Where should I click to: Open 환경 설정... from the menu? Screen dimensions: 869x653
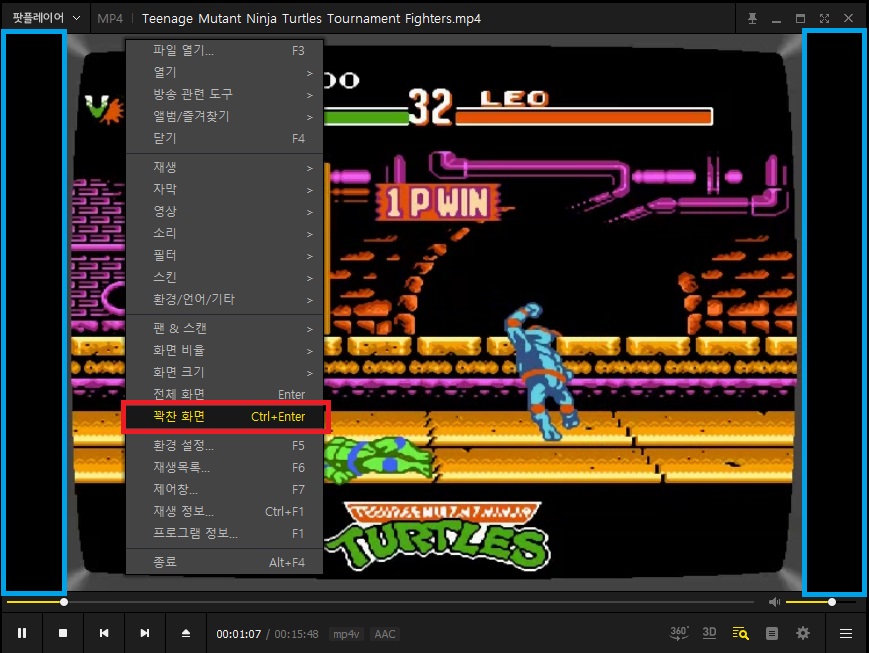[224, 446]
